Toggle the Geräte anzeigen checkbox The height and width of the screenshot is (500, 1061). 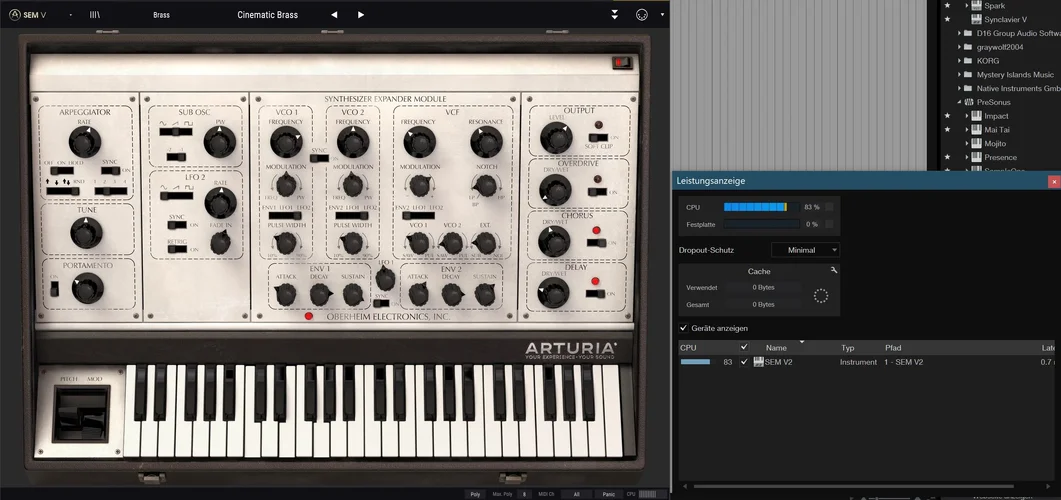pos(684,328)
